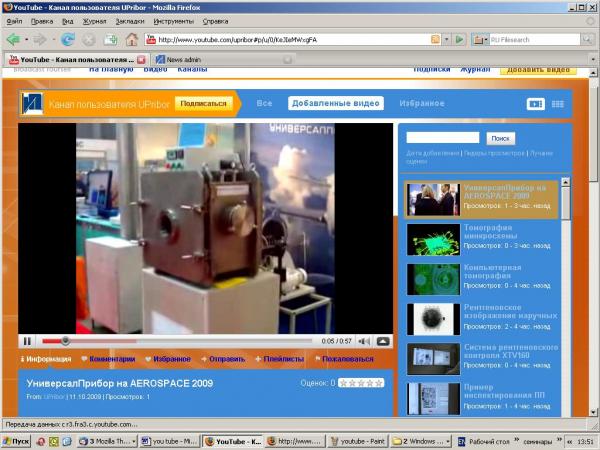Open search engine selector dropdown

pyautogui.click(x=480, y=39)
